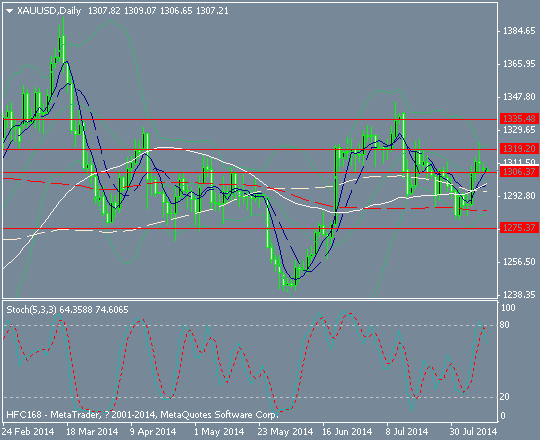
Task: Click the 8 Jul 2014 date marker
Action: (407, 431)
